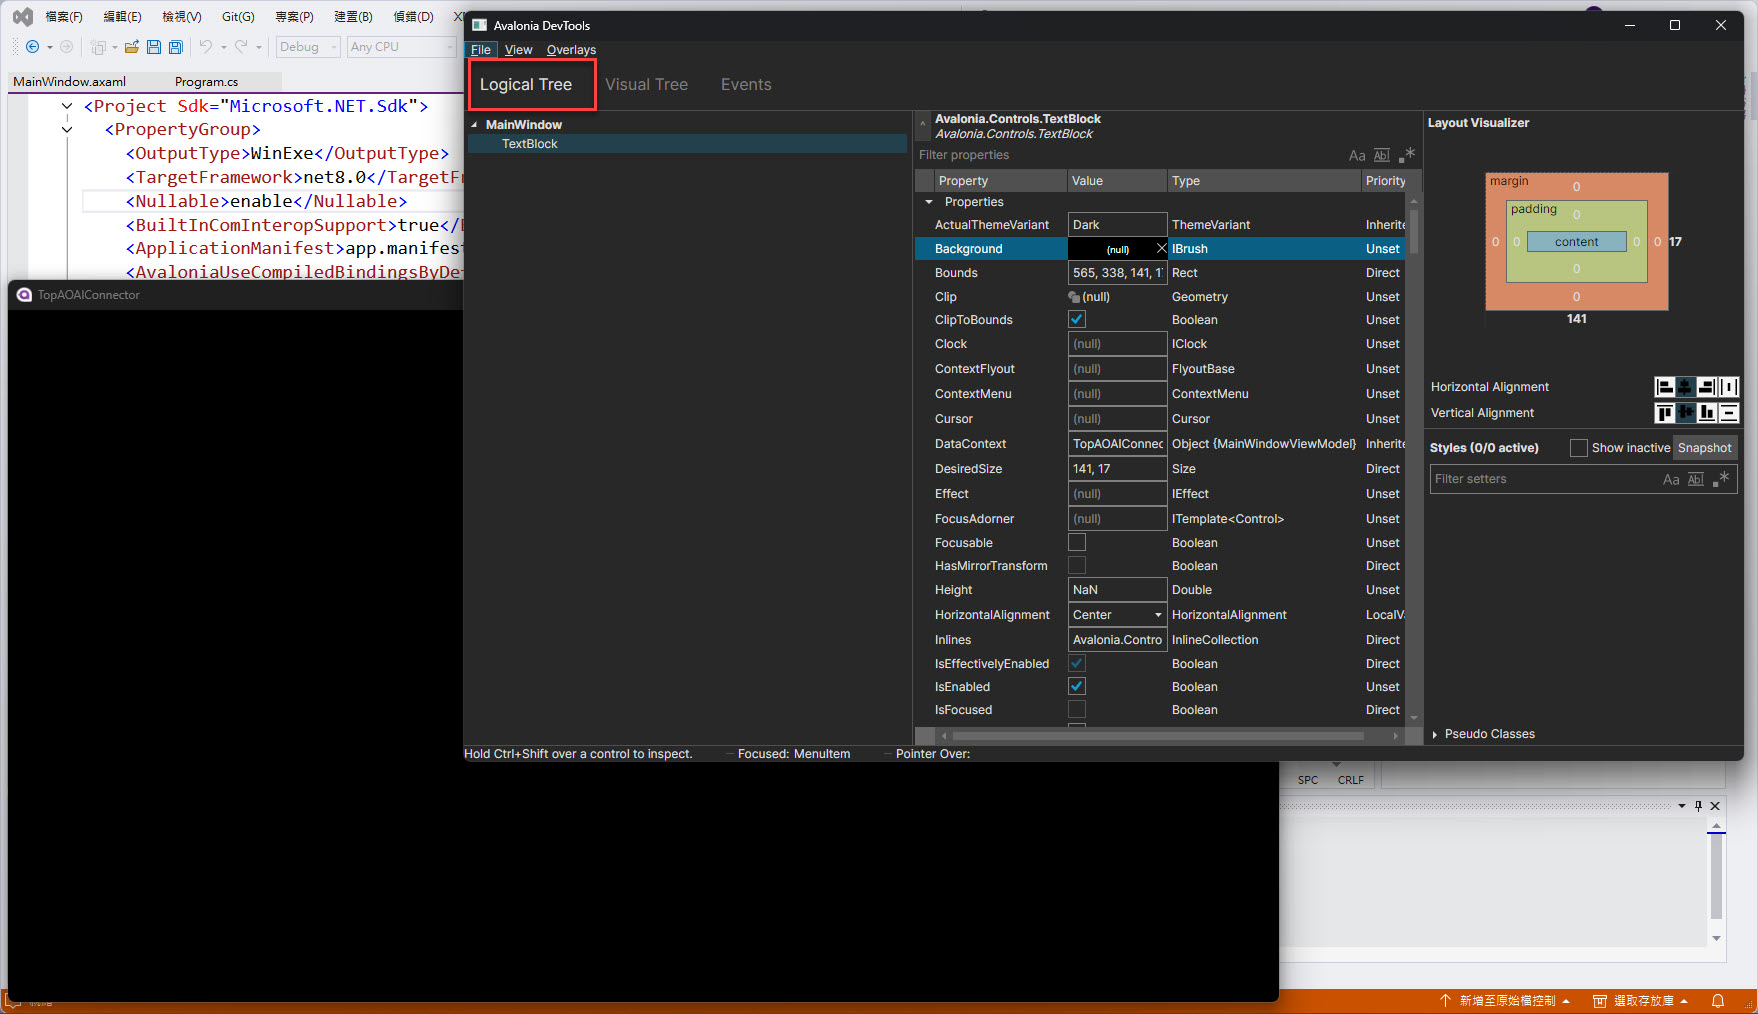Sort by Type column header

coord(1264,181)
